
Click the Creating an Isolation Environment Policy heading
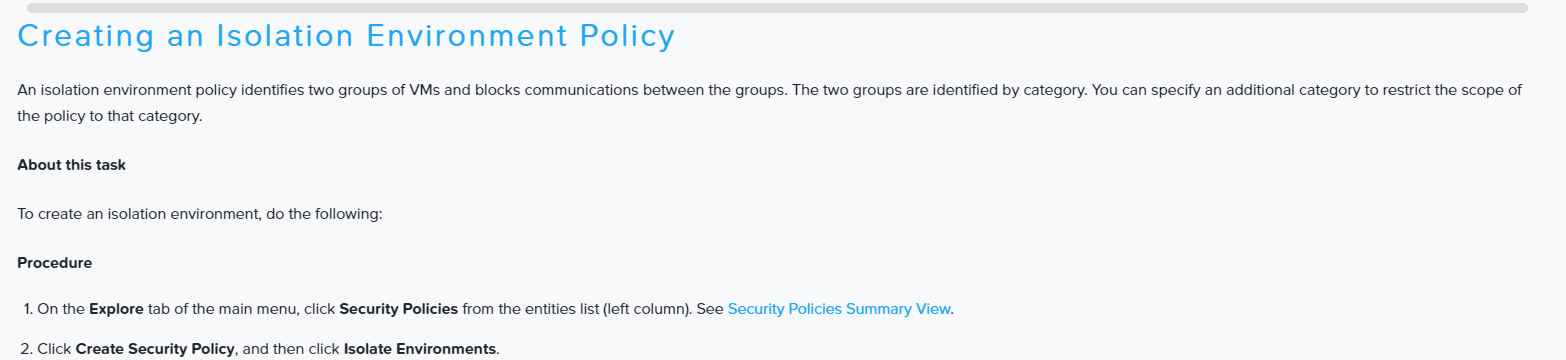pyautogui.click(x=346, y=36)
